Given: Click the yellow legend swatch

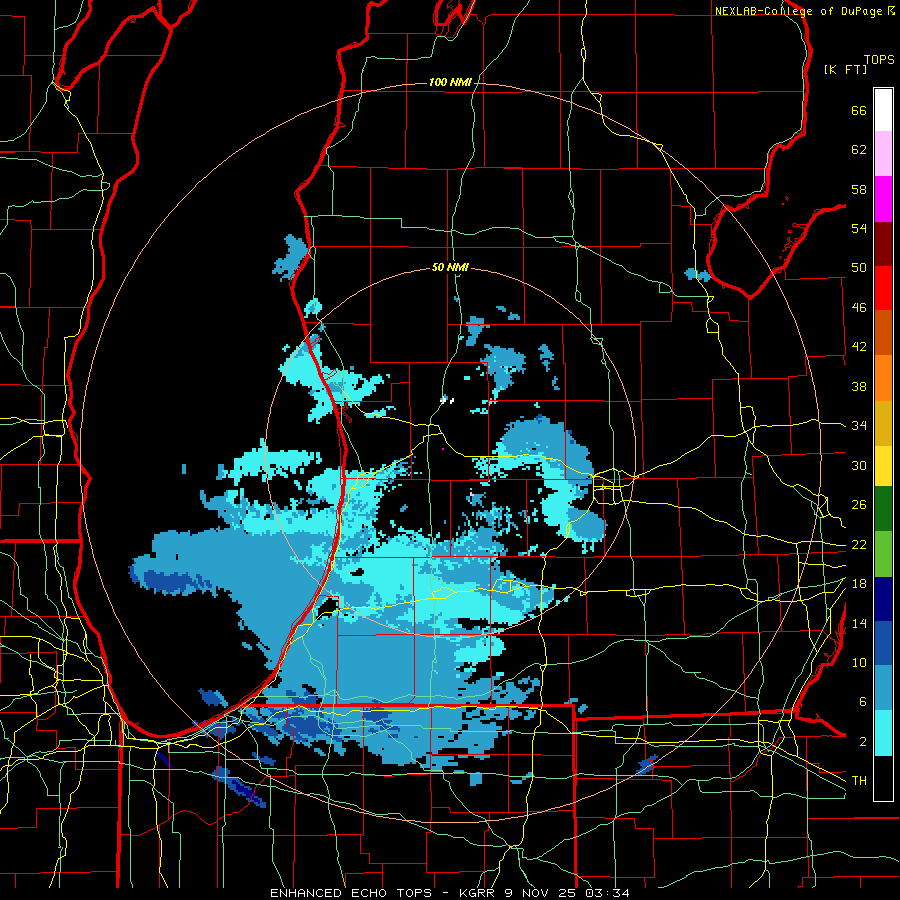Looking at the screenshot, I should 883,466.
